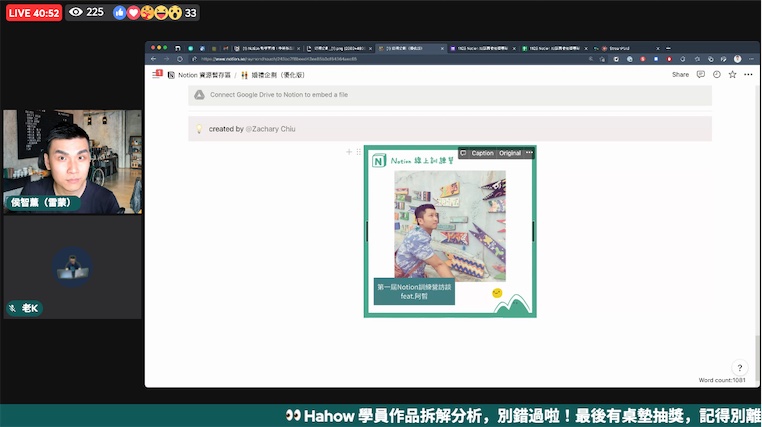Open the page three-dot options menu
Image resolution: width=762 pixels, height=427 pixels.
click(748, 74)
